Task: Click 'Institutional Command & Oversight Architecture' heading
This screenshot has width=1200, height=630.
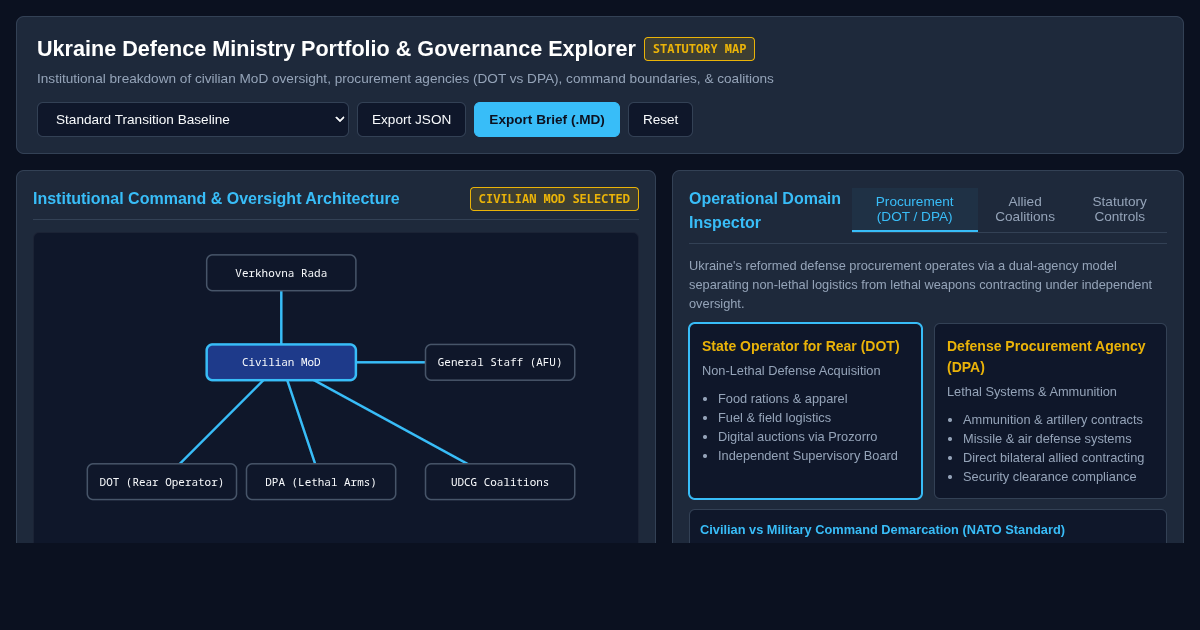Action: [x=216, y=199]
